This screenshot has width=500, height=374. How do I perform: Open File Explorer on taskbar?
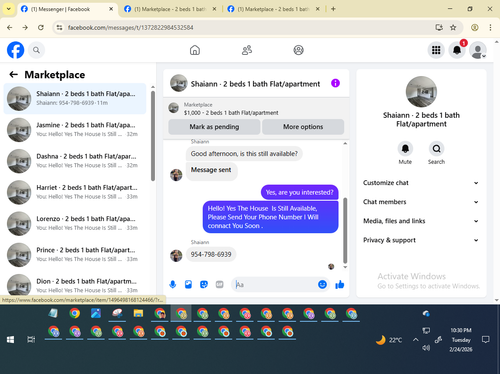(138, 313)
